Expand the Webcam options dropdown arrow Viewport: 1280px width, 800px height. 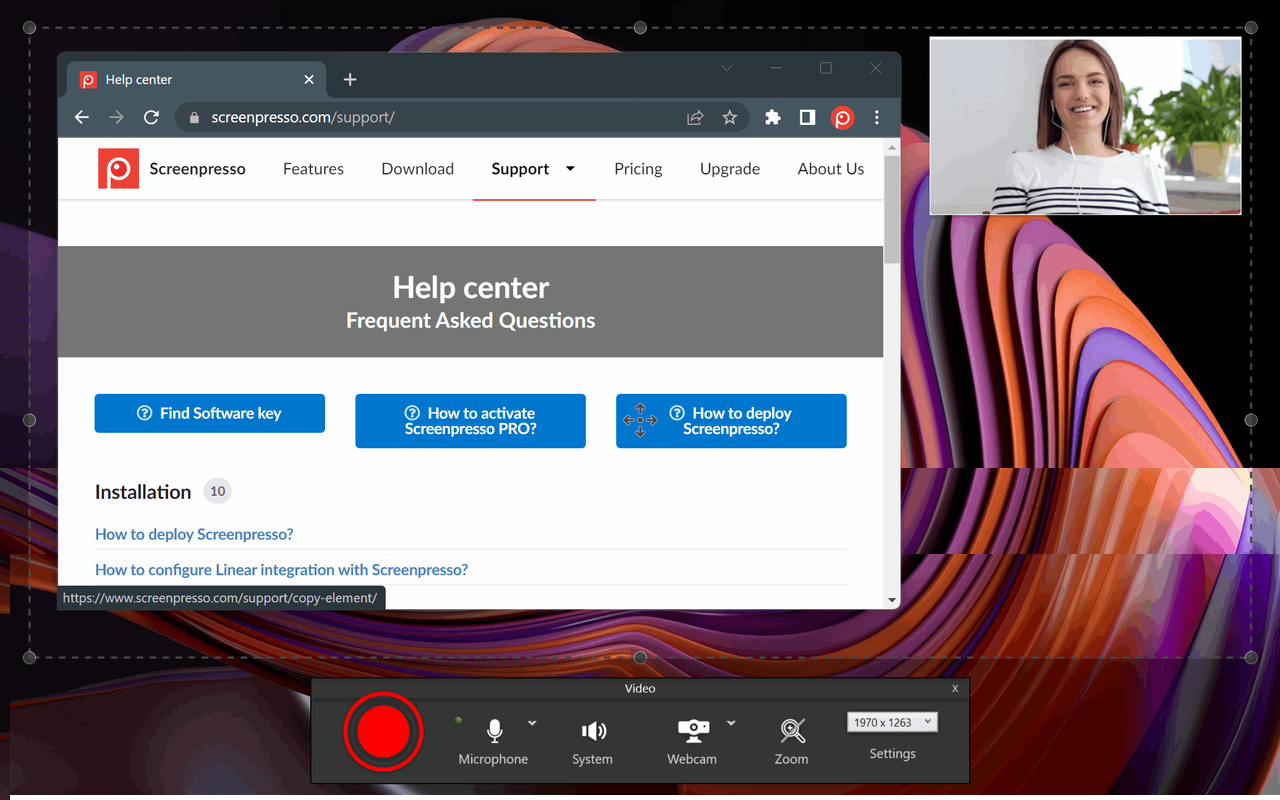730,722
